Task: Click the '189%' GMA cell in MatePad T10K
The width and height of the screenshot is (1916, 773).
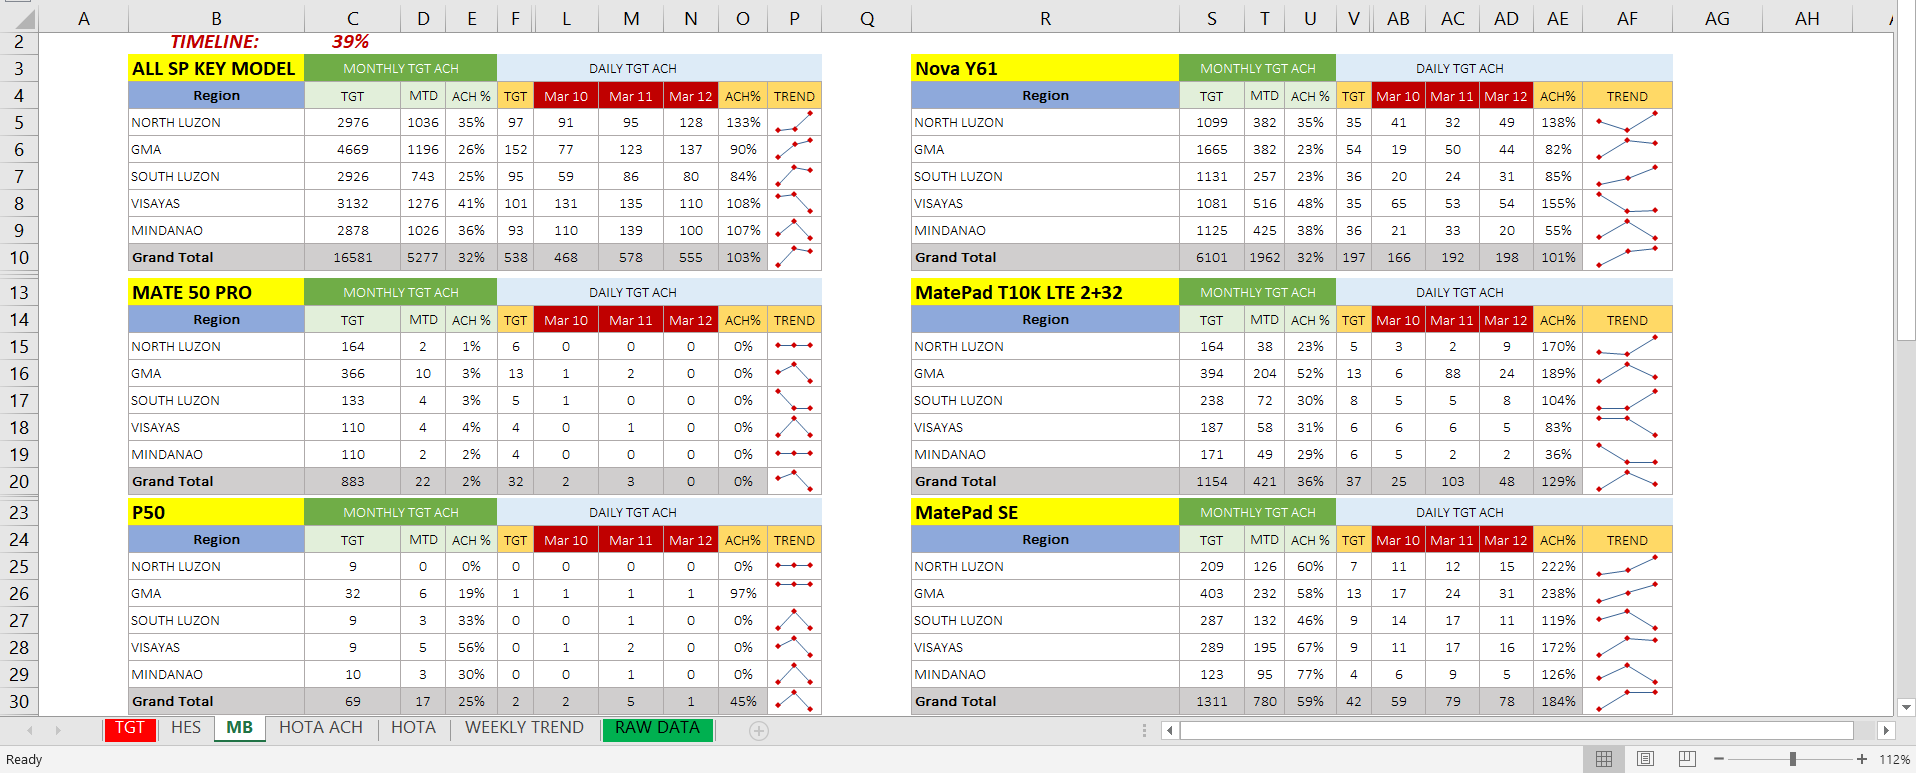Action: 1558,373
